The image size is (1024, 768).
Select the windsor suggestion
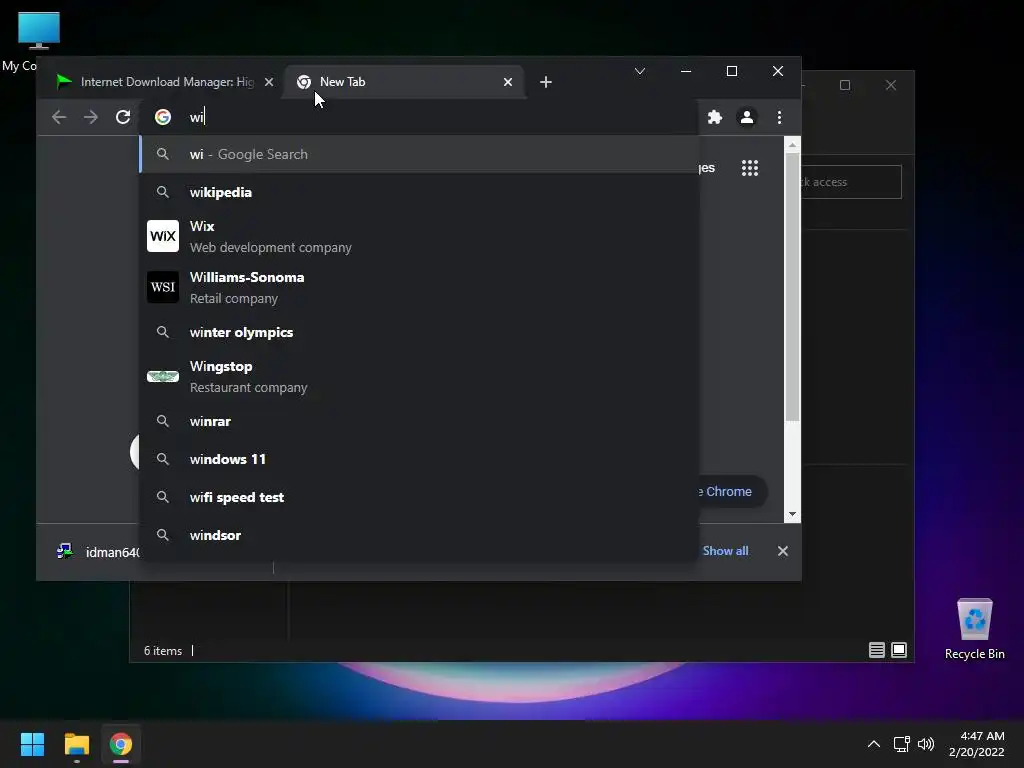point(419,535)
